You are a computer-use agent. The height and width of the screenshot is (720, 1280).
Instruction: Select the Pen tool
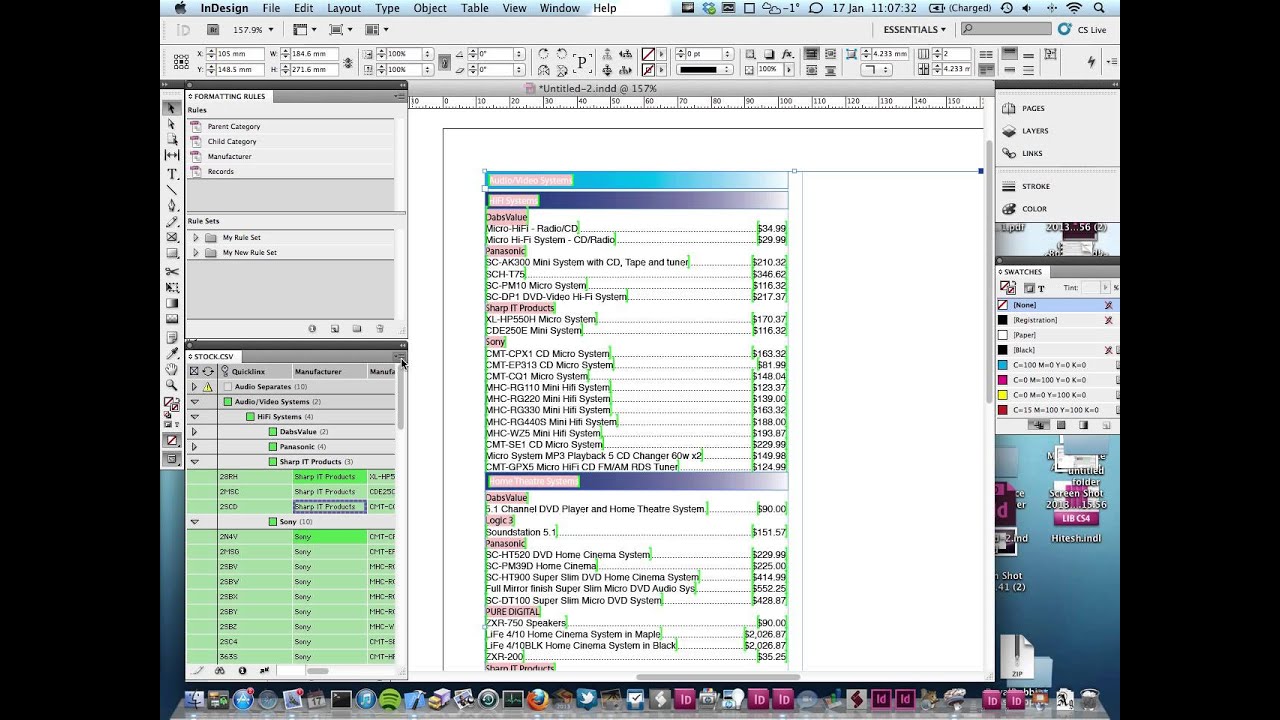tap(171, 205)
